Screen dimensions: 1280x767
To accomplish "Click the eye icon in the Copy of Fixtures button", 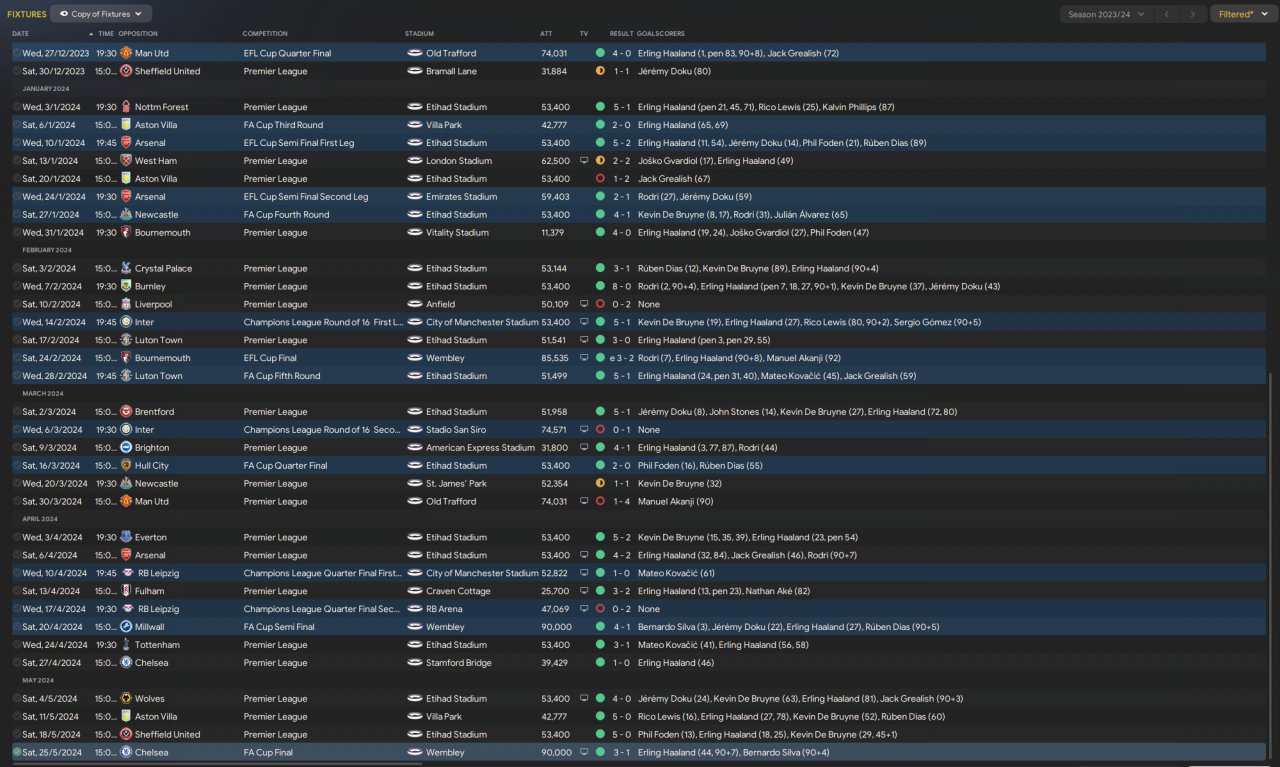I will [65, 14].
